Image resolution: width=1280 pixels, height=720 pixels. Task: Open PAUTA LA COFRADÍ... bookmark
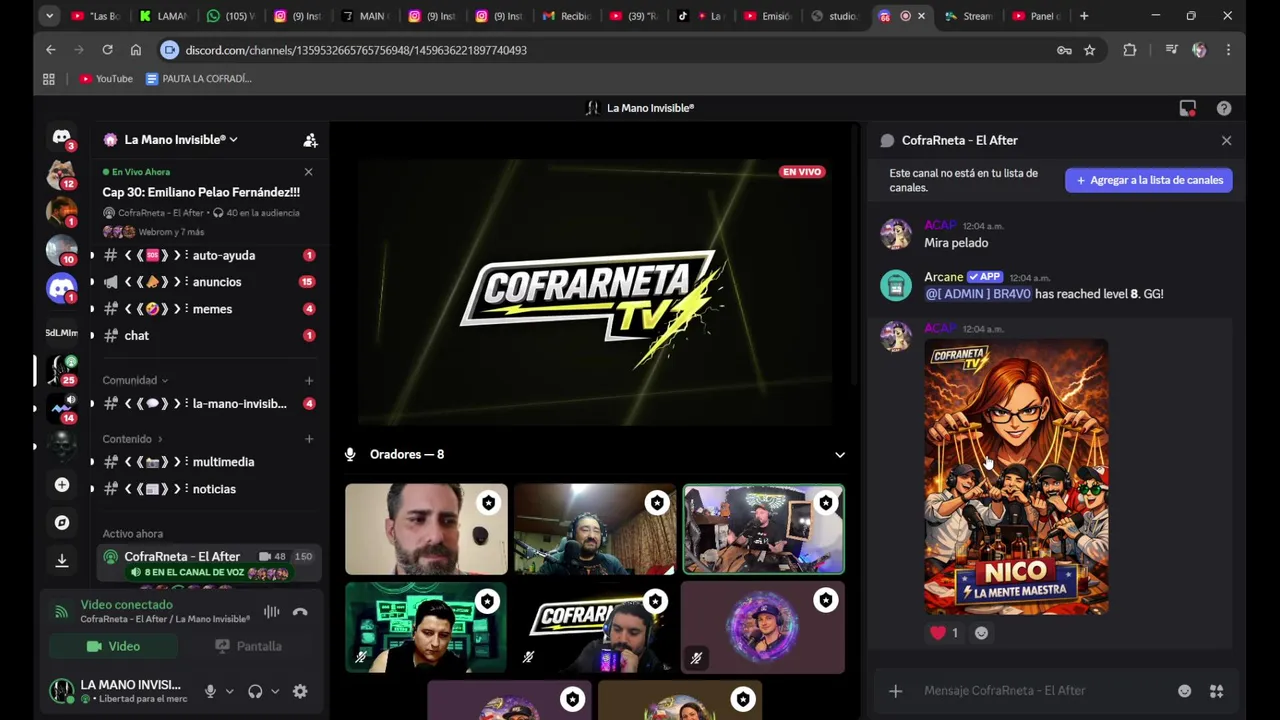click(x=198, y=79)
